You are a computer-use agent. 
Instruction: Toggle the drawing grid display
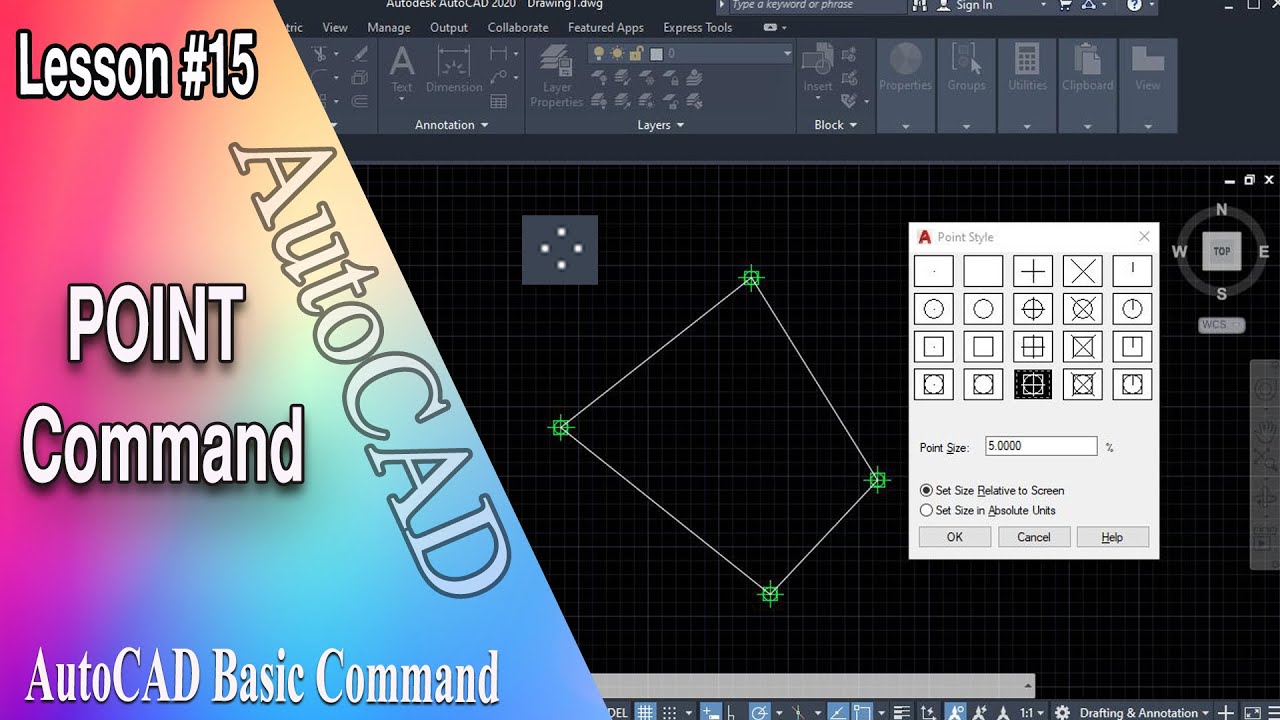tap(645, 712)
